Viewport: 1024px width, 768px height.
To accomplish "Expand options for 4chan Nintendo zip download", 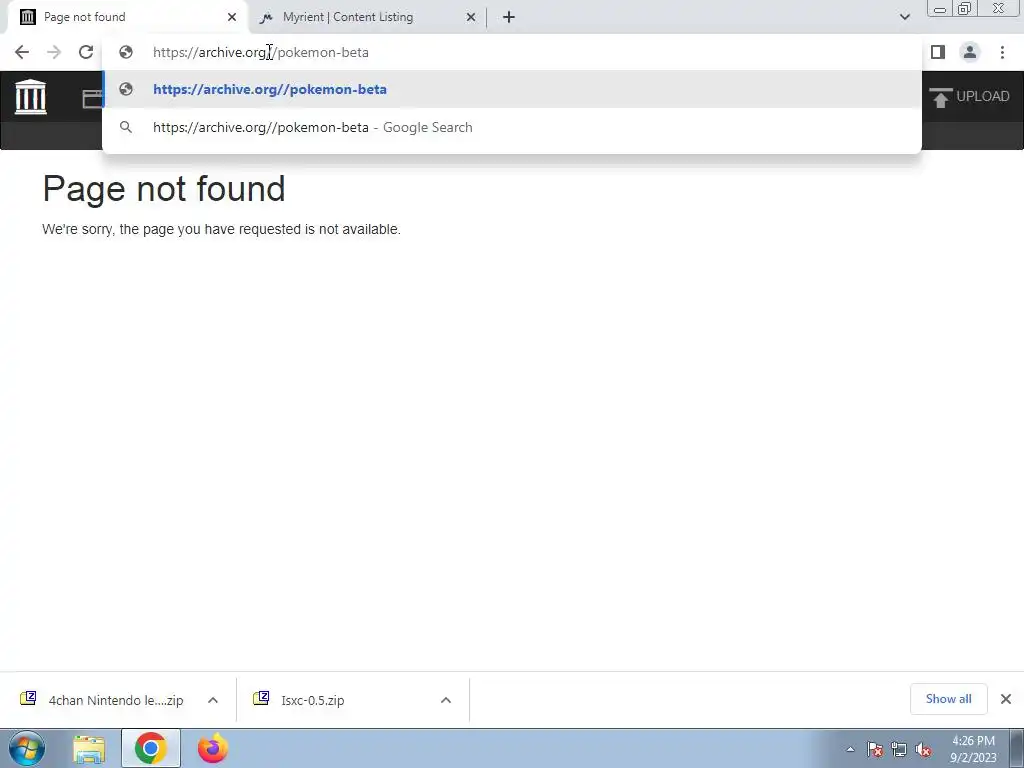I will click(213, 700).
